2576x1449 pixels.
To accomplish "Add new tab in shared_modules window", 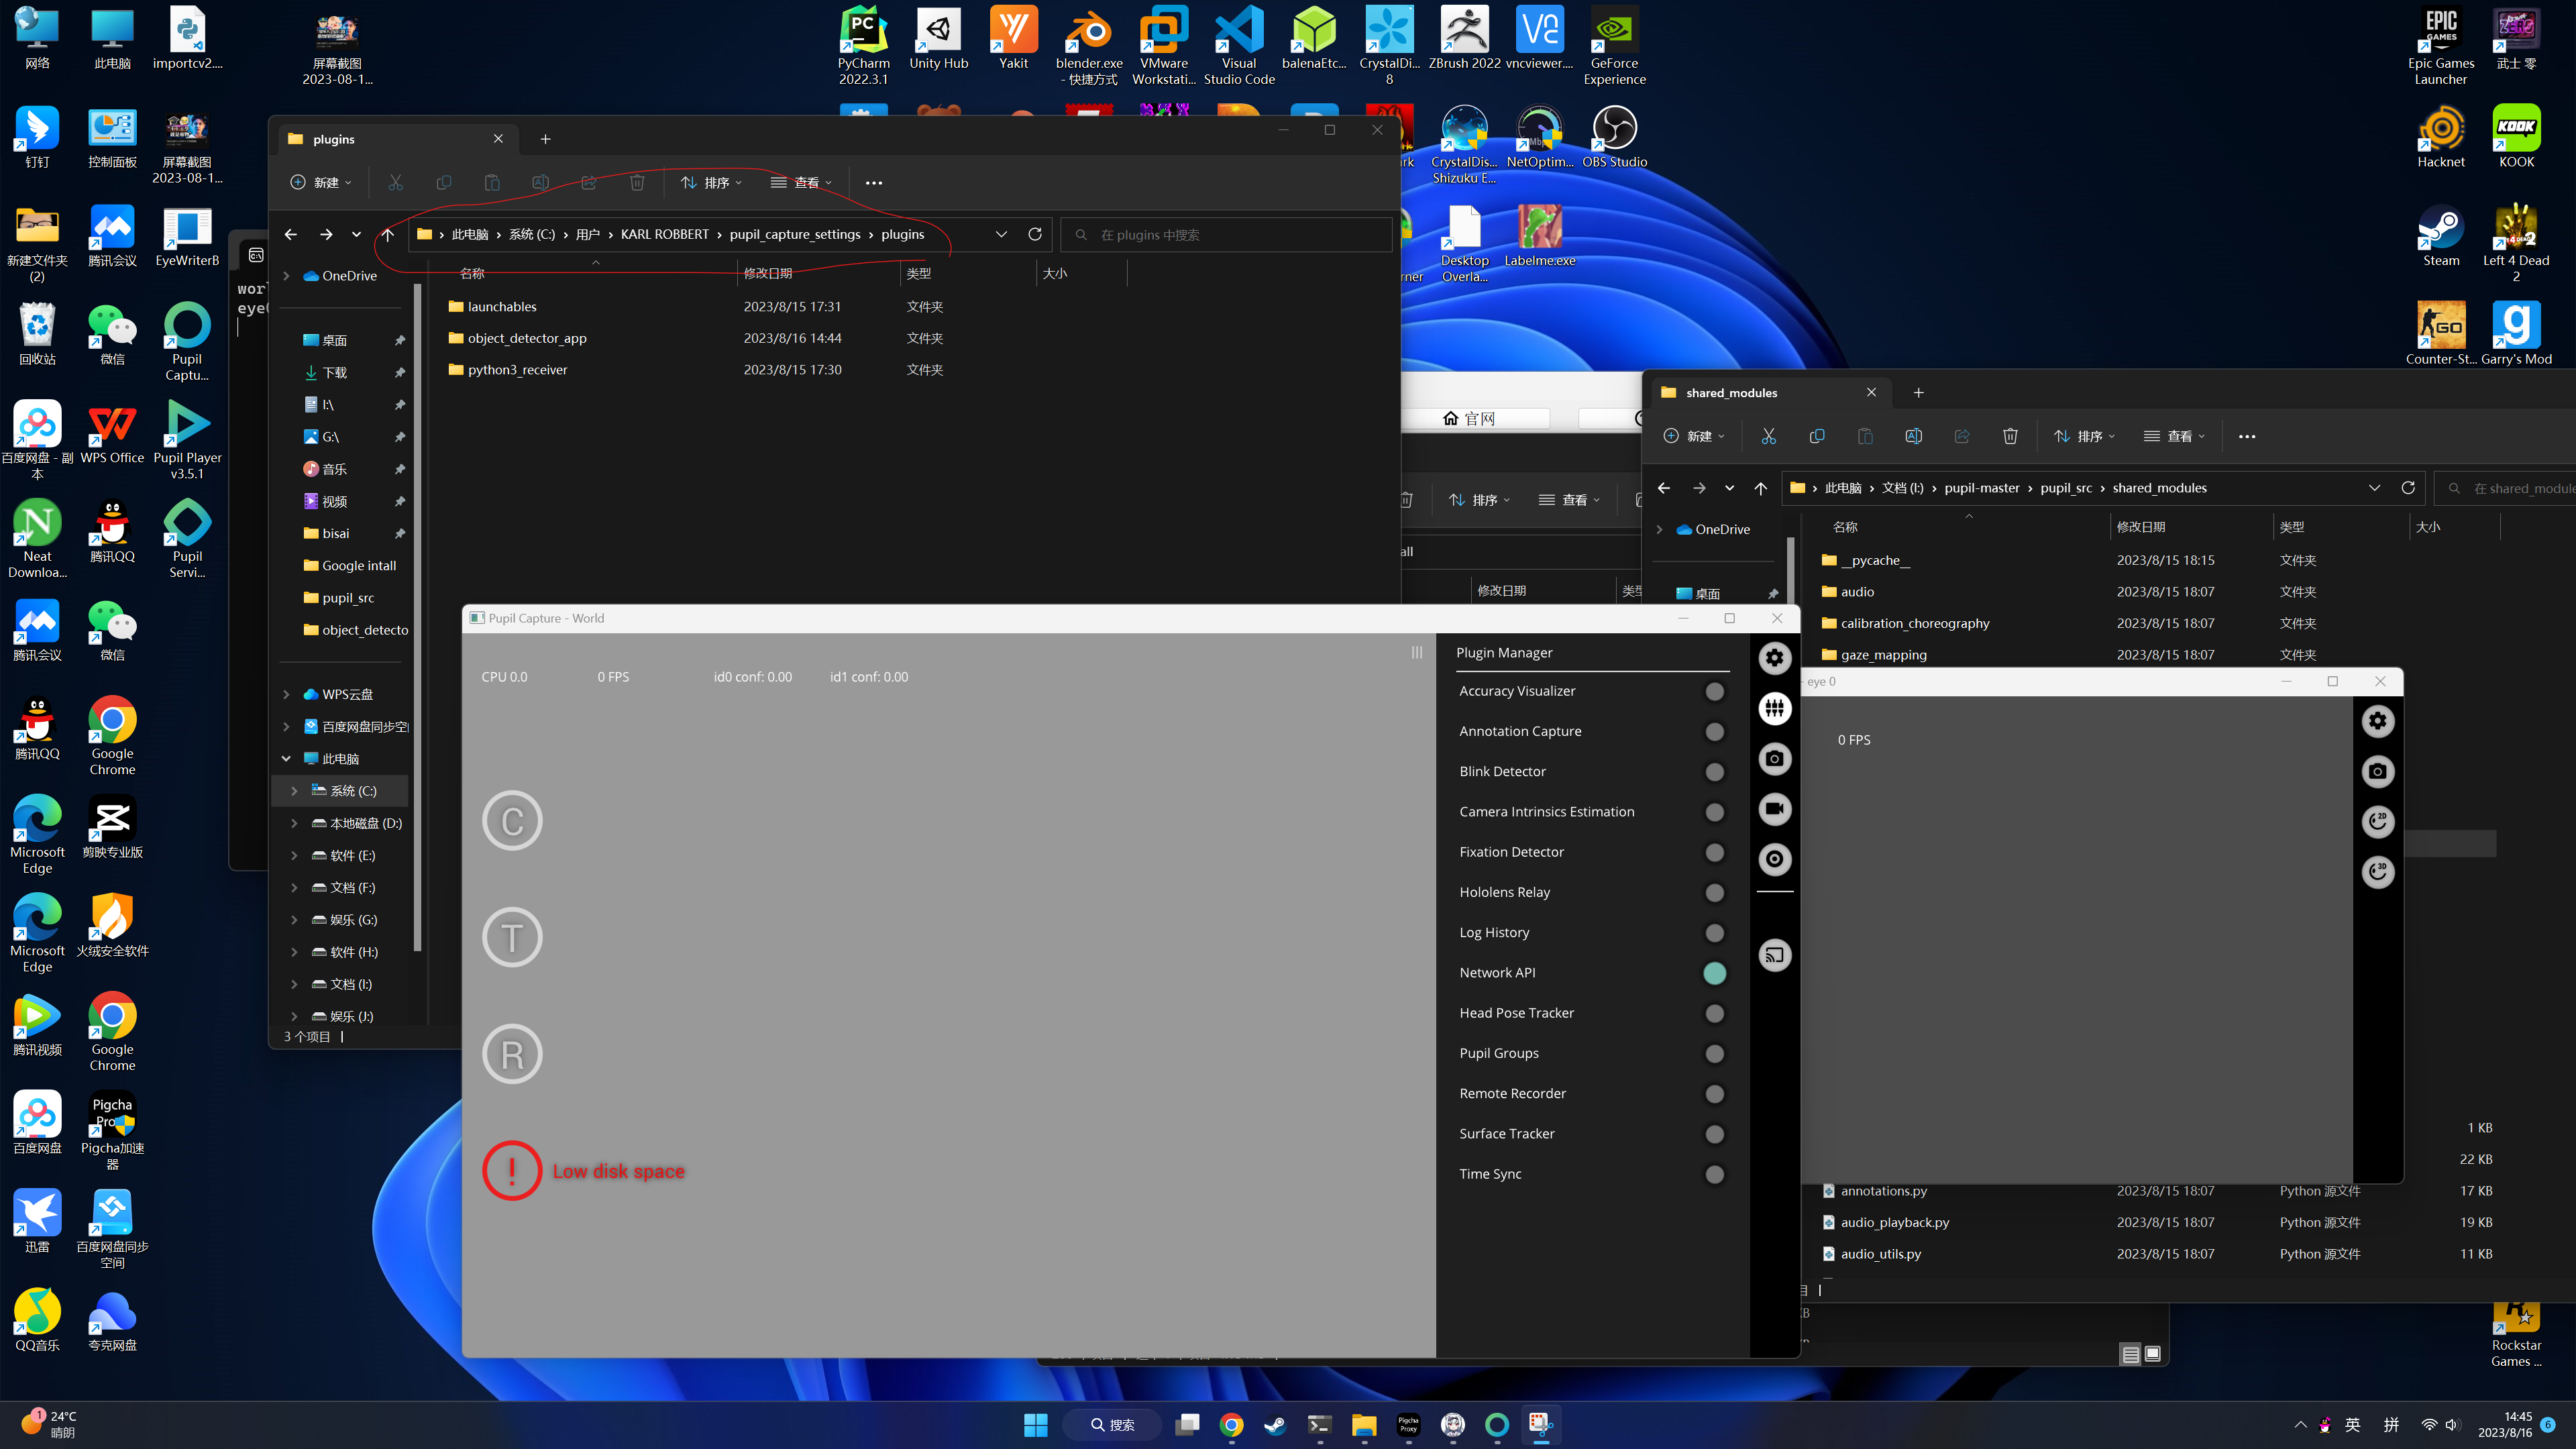I will [1918, 393].
